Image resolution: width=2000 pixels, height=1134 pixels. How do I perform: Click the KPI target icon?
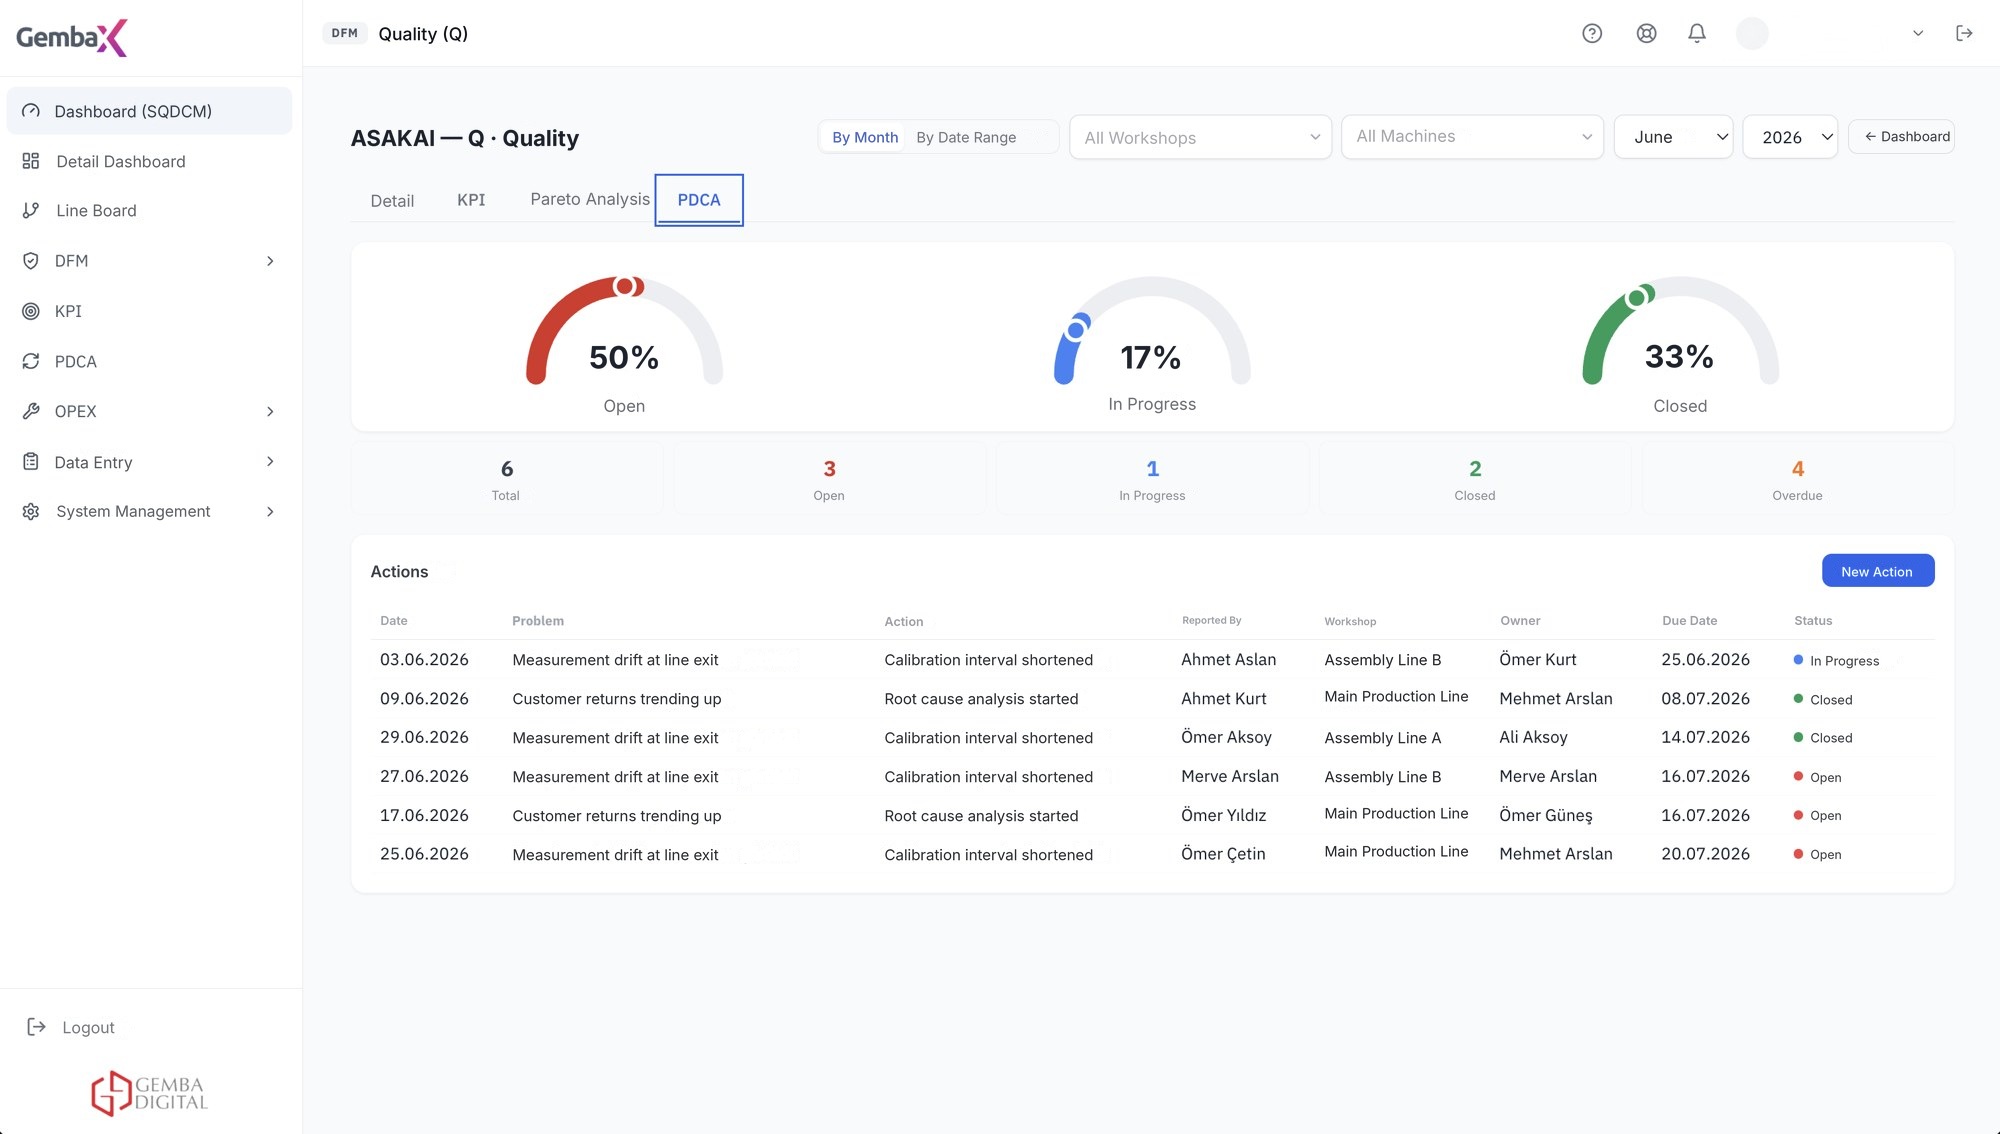31,311
